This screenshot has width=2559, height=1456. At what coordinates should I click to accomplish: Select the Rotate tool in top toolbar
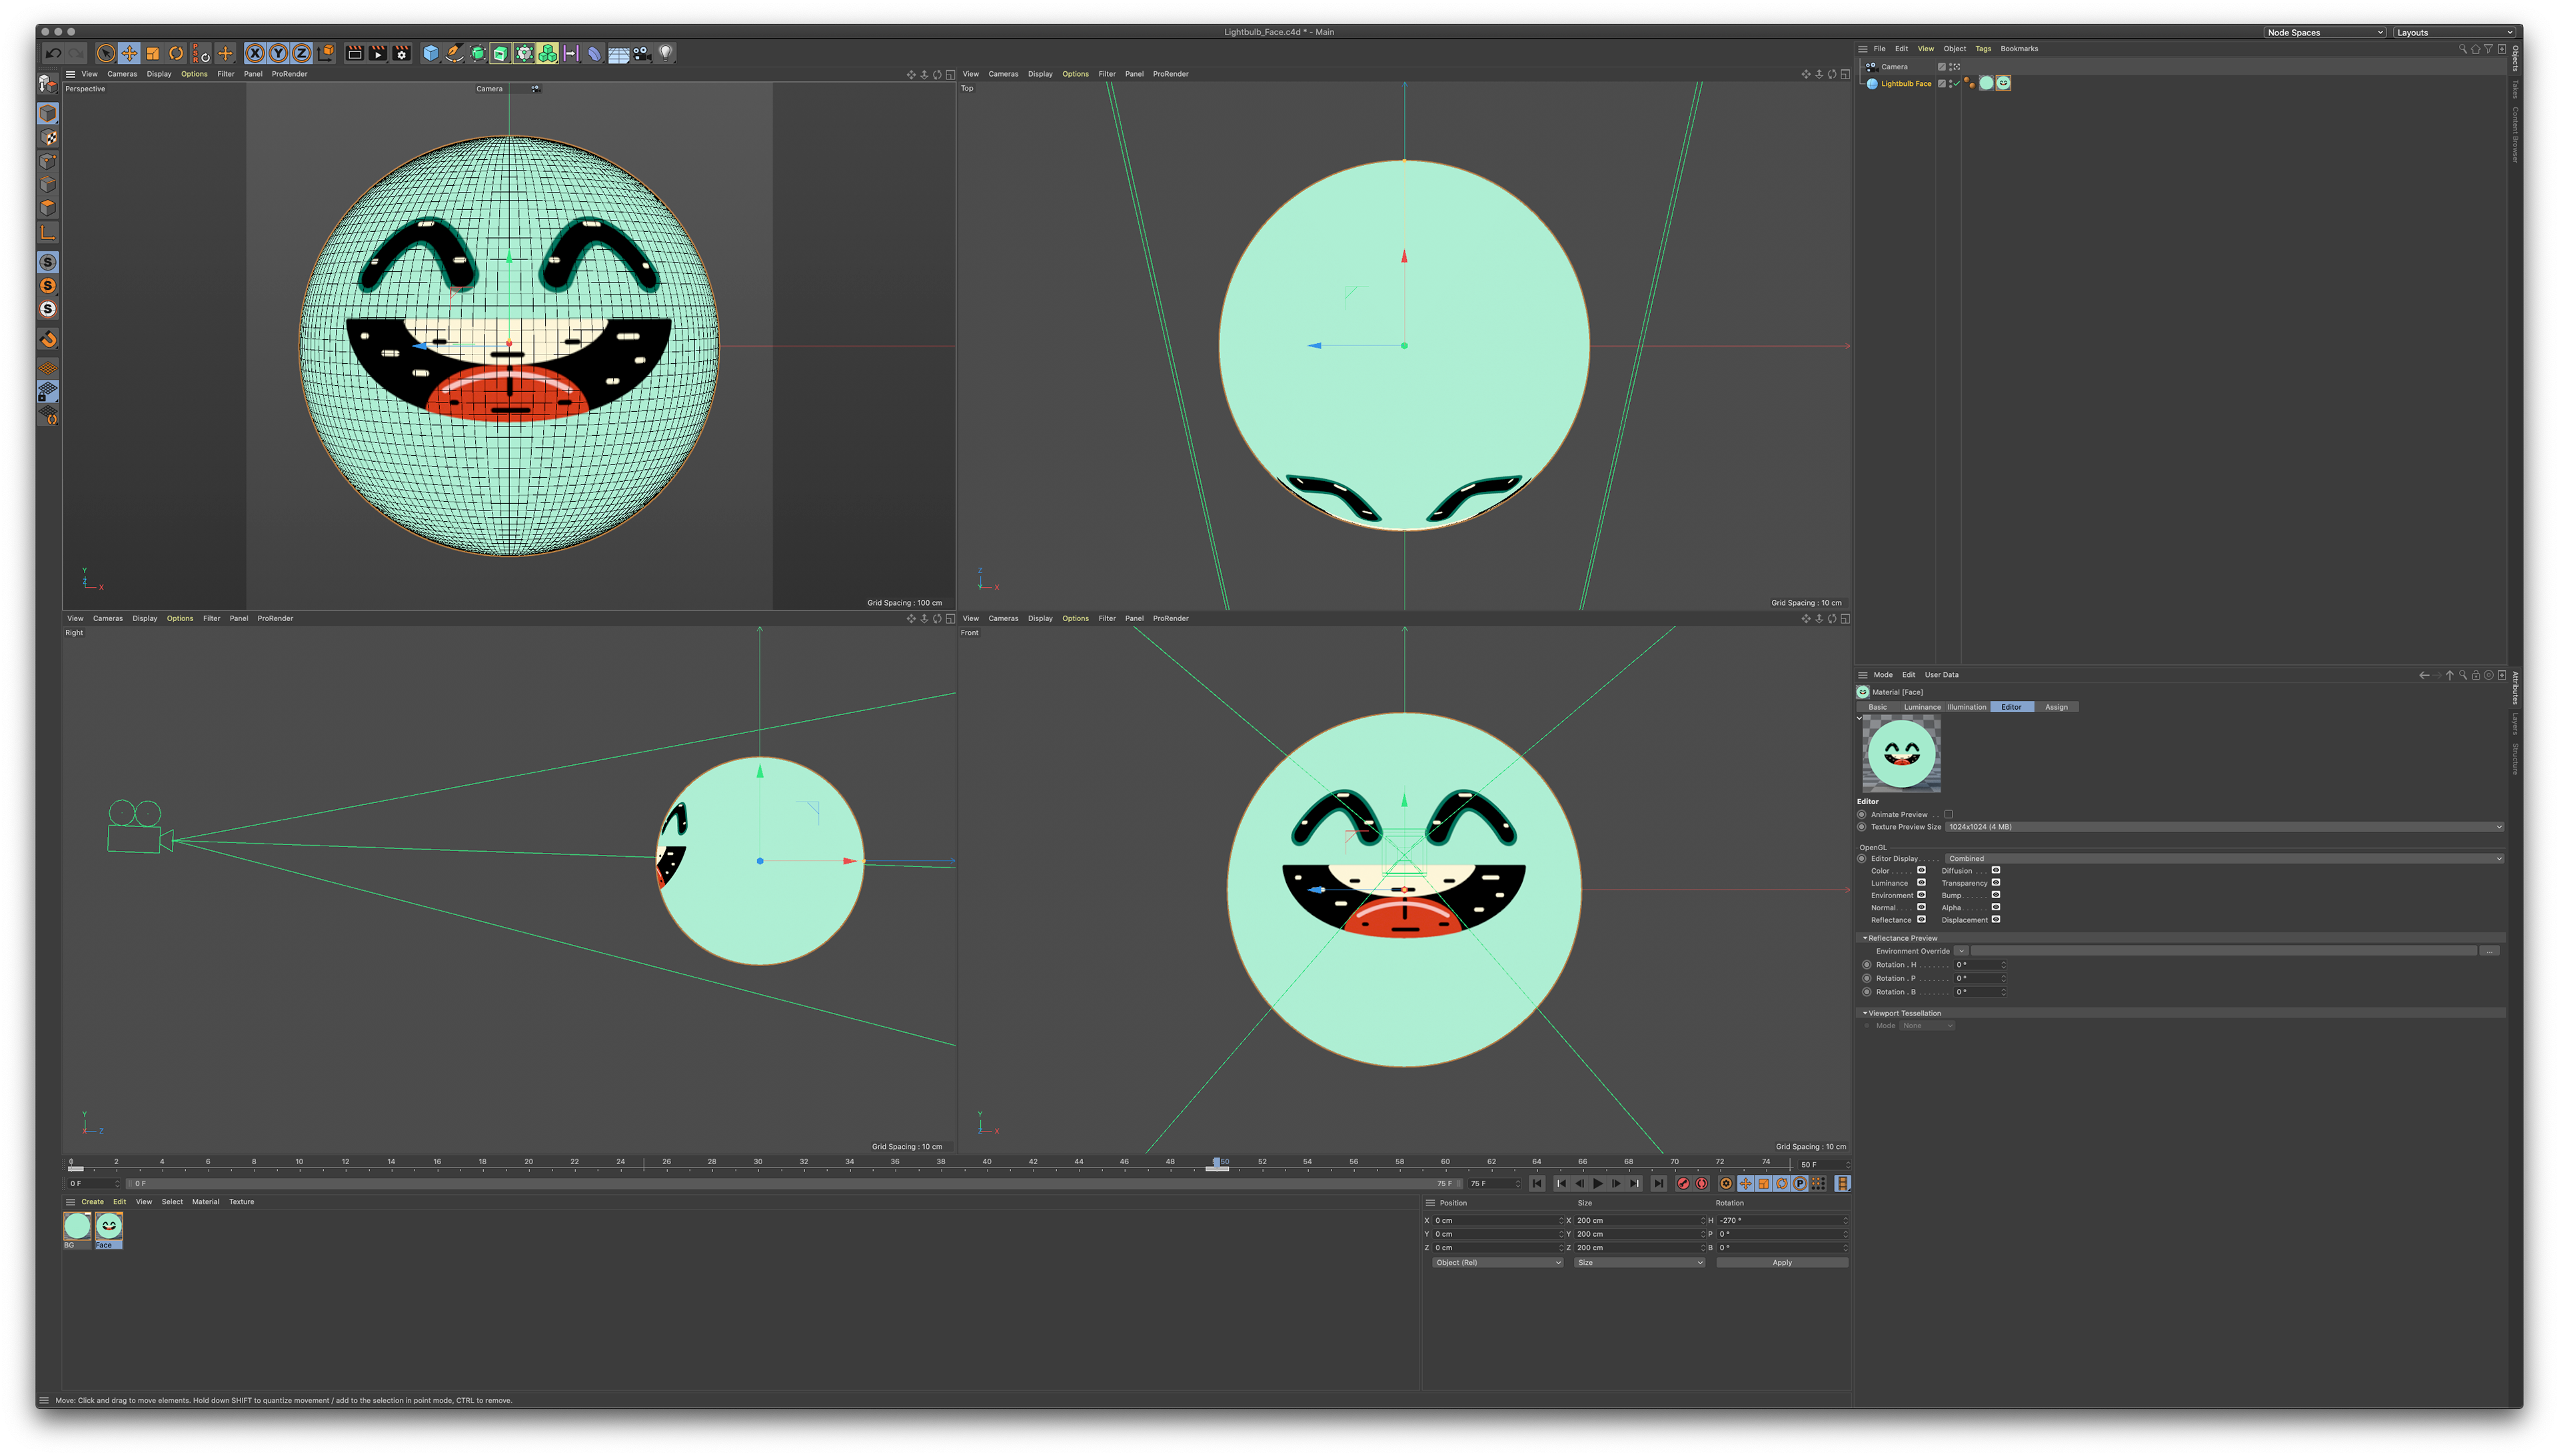click(x=176, y=53)
